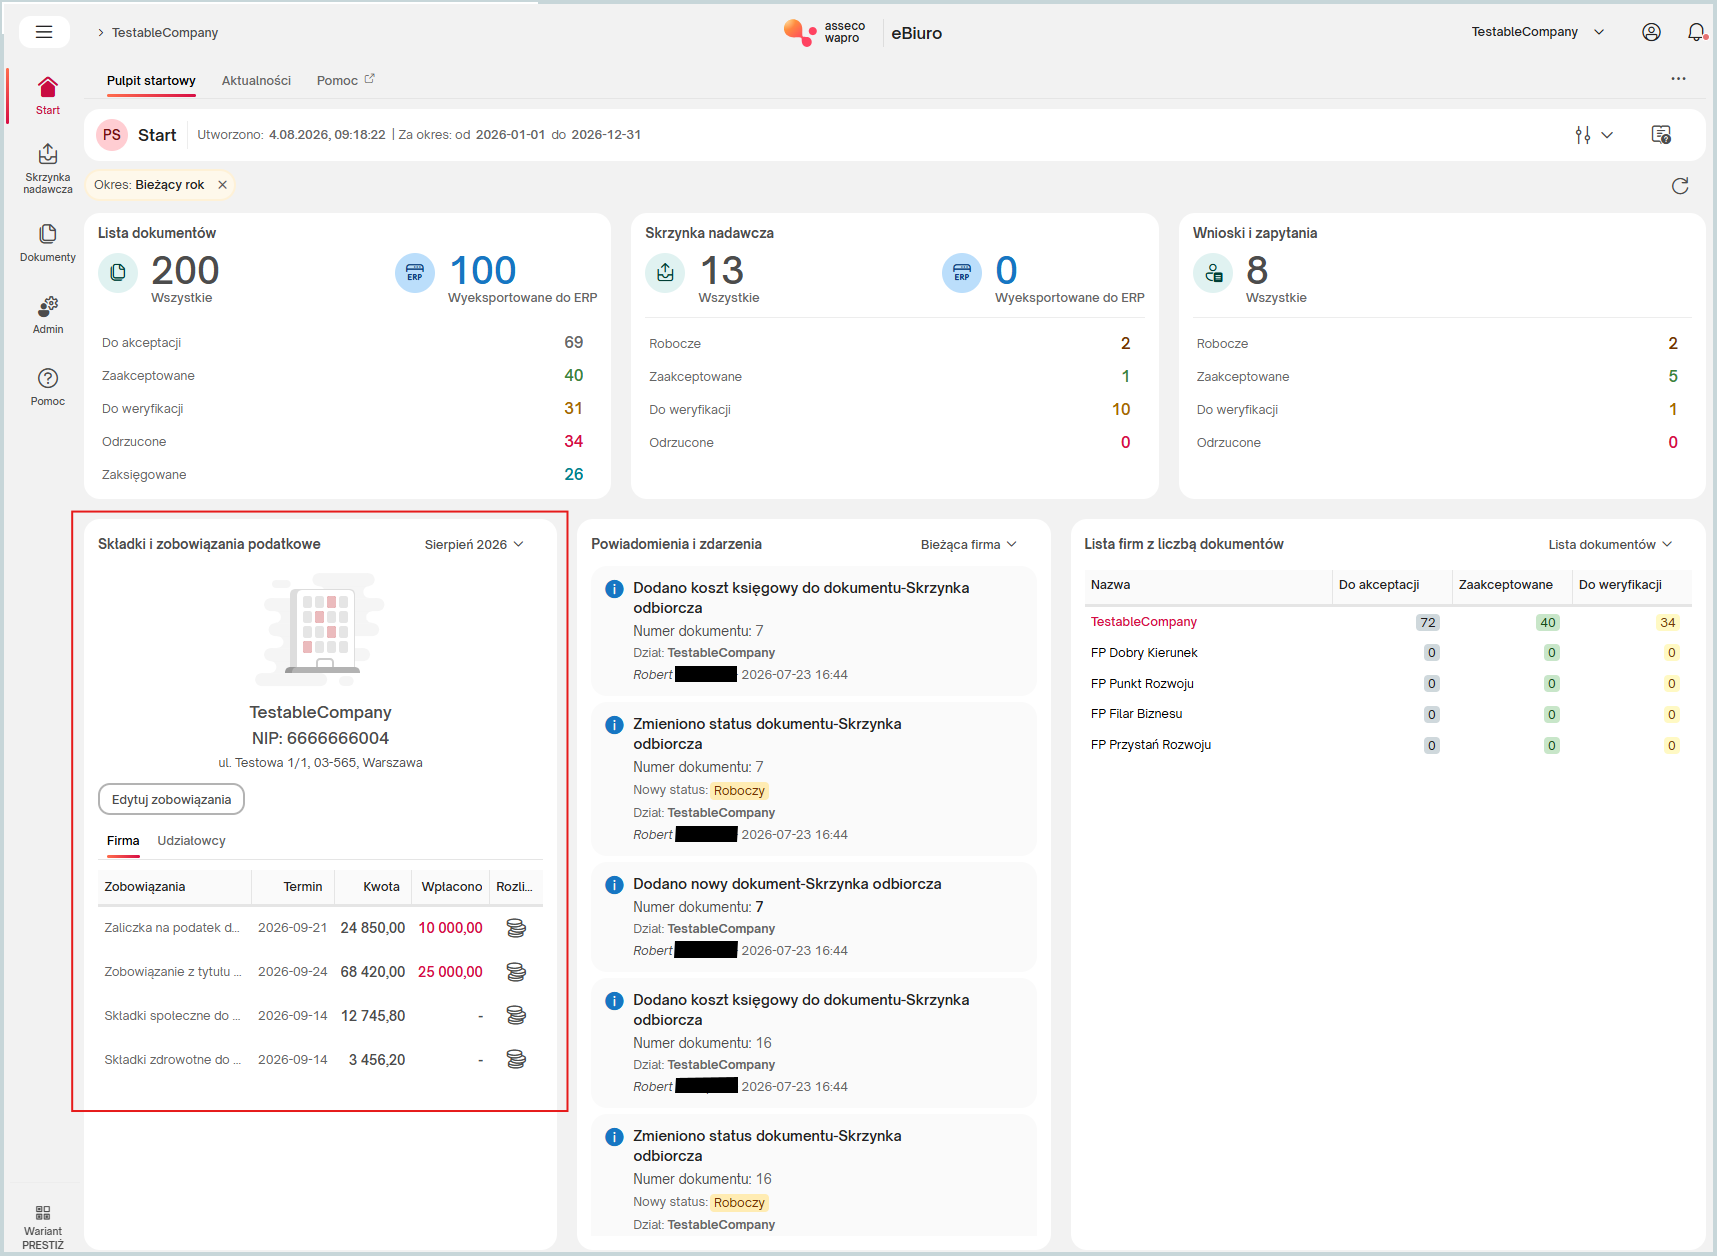1717x1256 pixels.
Task: Open three-dots more options menu
Action: tap(1678, 79)
